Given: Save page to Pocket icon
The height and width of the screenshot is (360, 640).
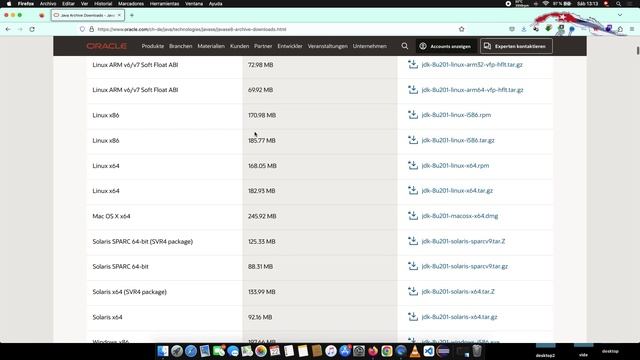Looking at the screenshot, I should tap(512, 29).
